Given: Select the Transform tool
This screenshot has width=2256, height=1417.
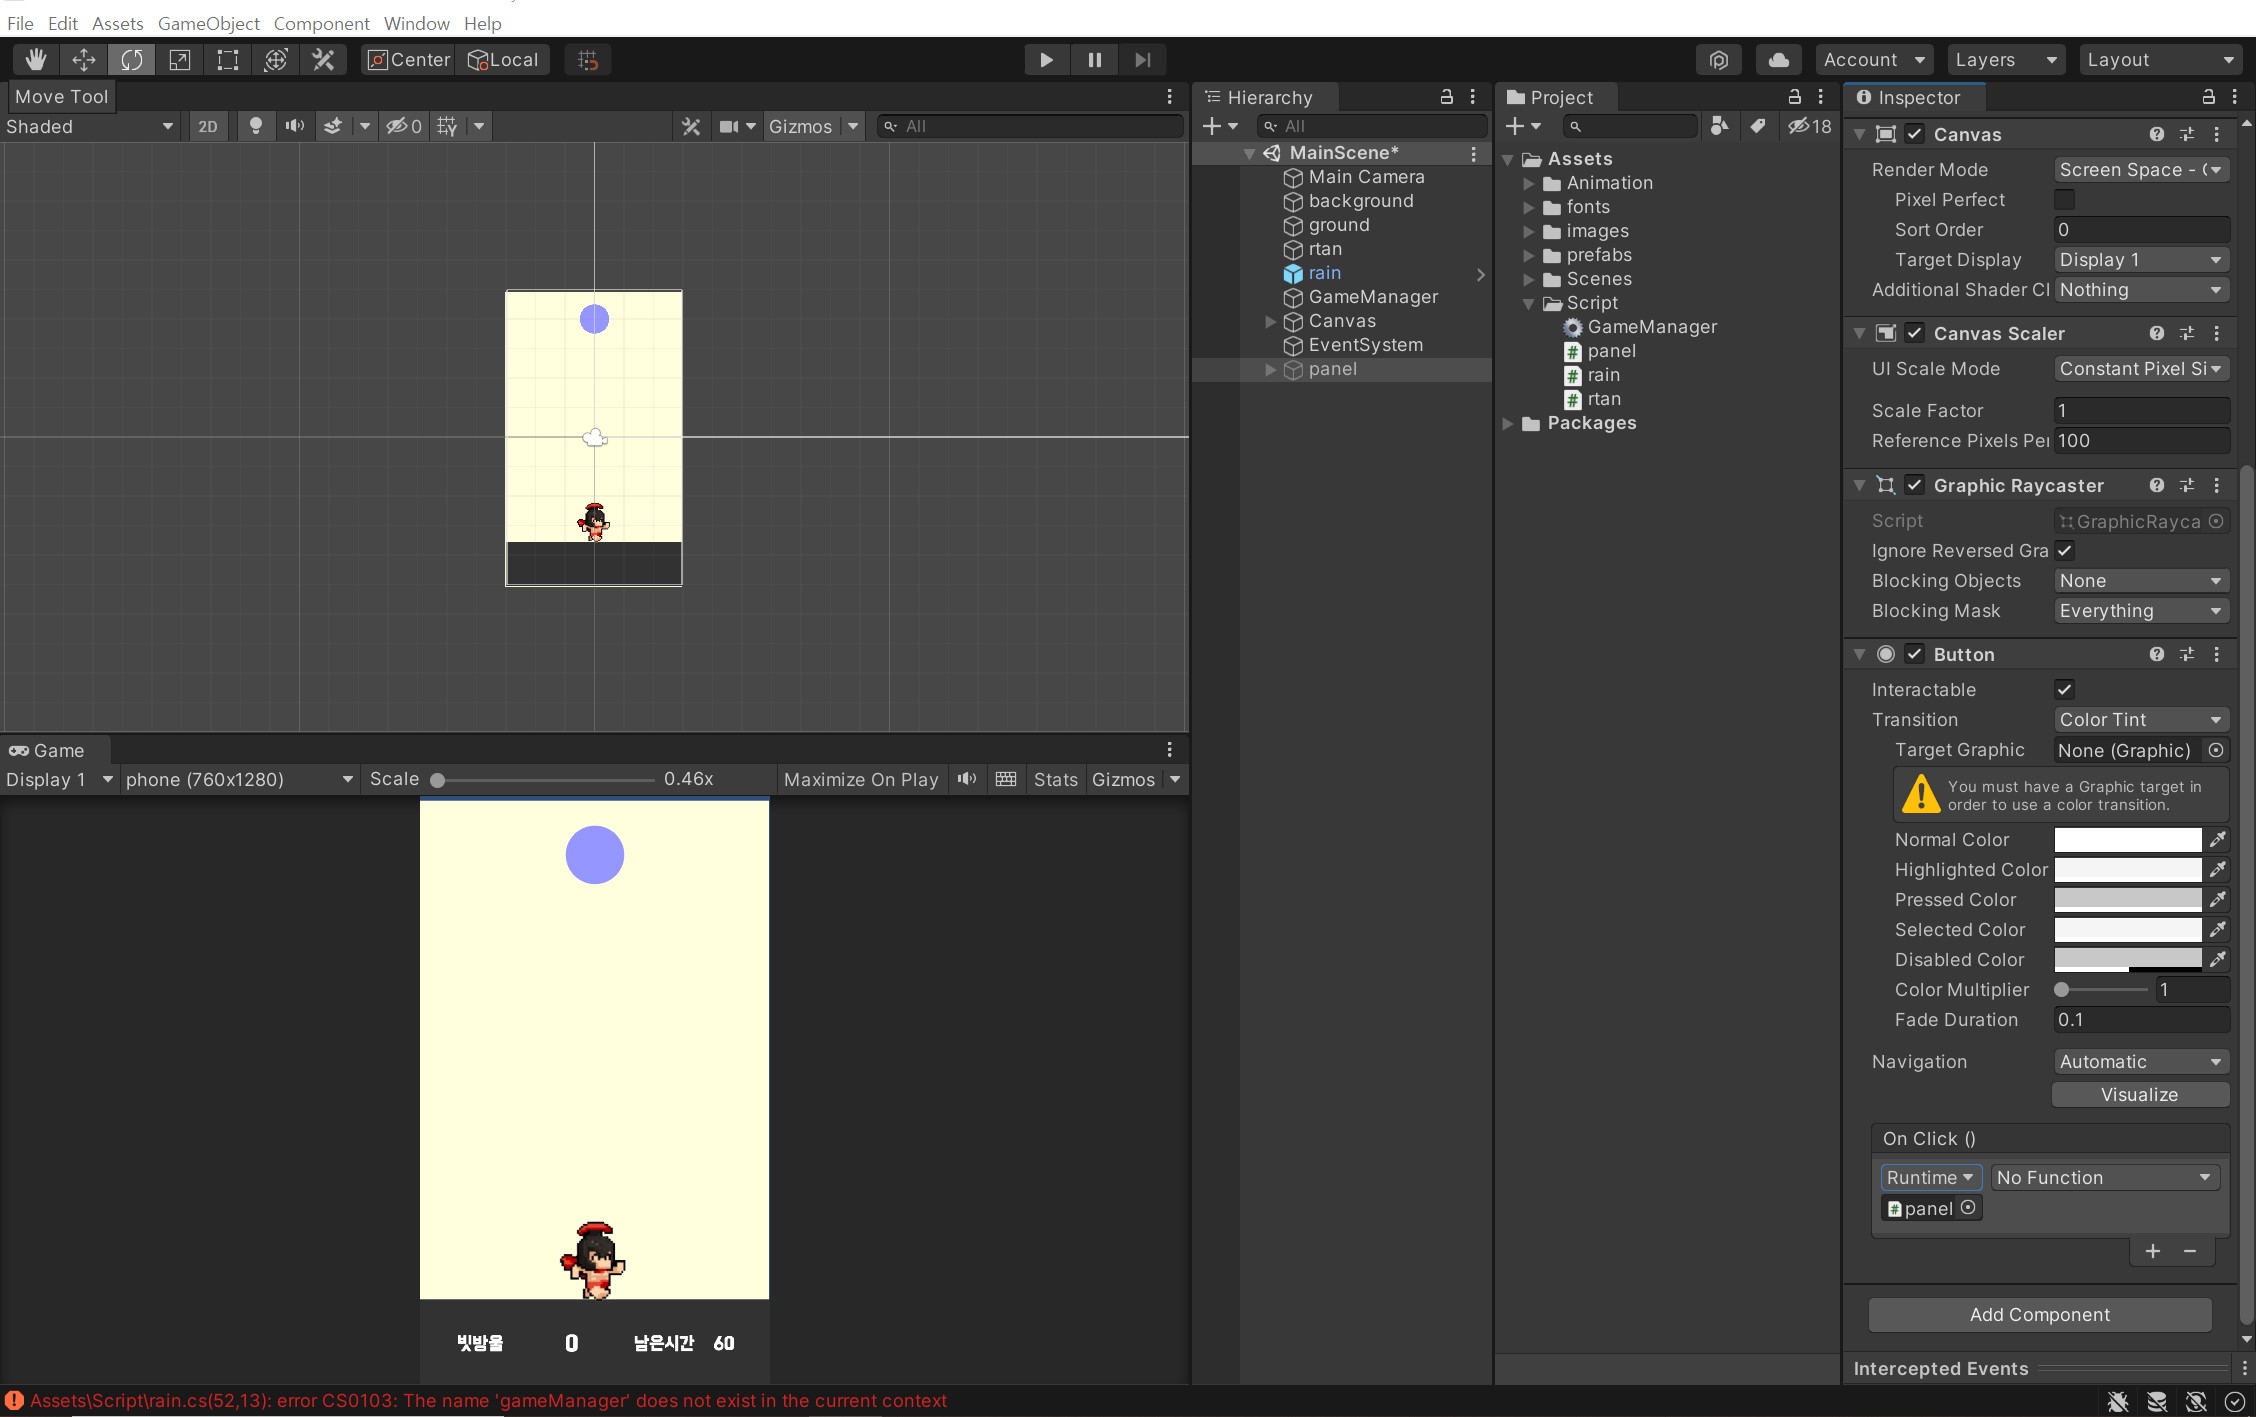Looking at the screenshot, I should (276, 60).
